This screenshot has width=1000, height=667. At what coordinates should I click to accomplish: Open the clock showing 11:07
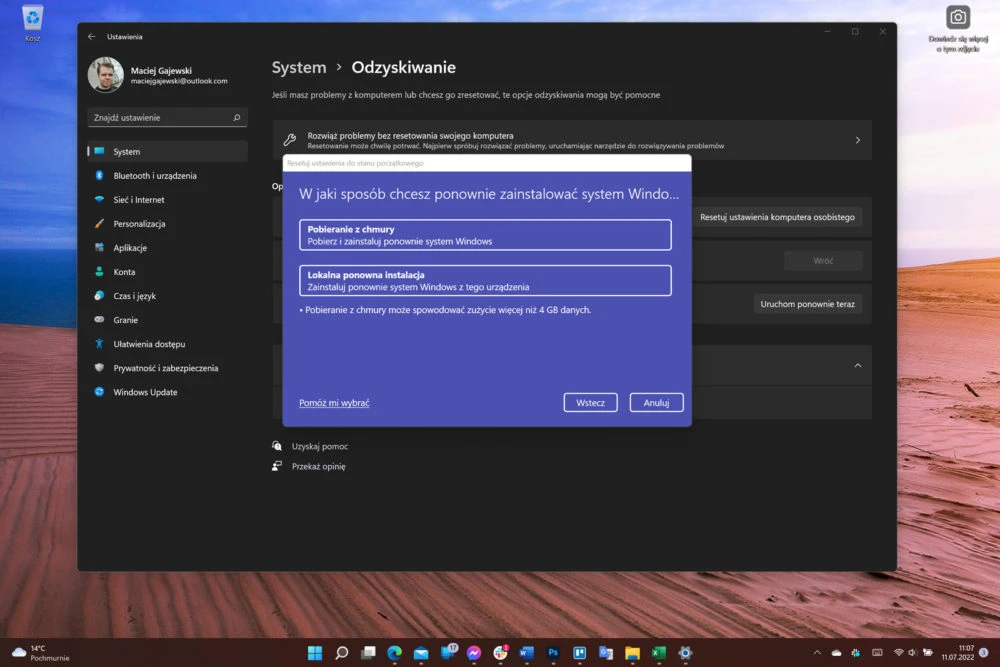958,652
